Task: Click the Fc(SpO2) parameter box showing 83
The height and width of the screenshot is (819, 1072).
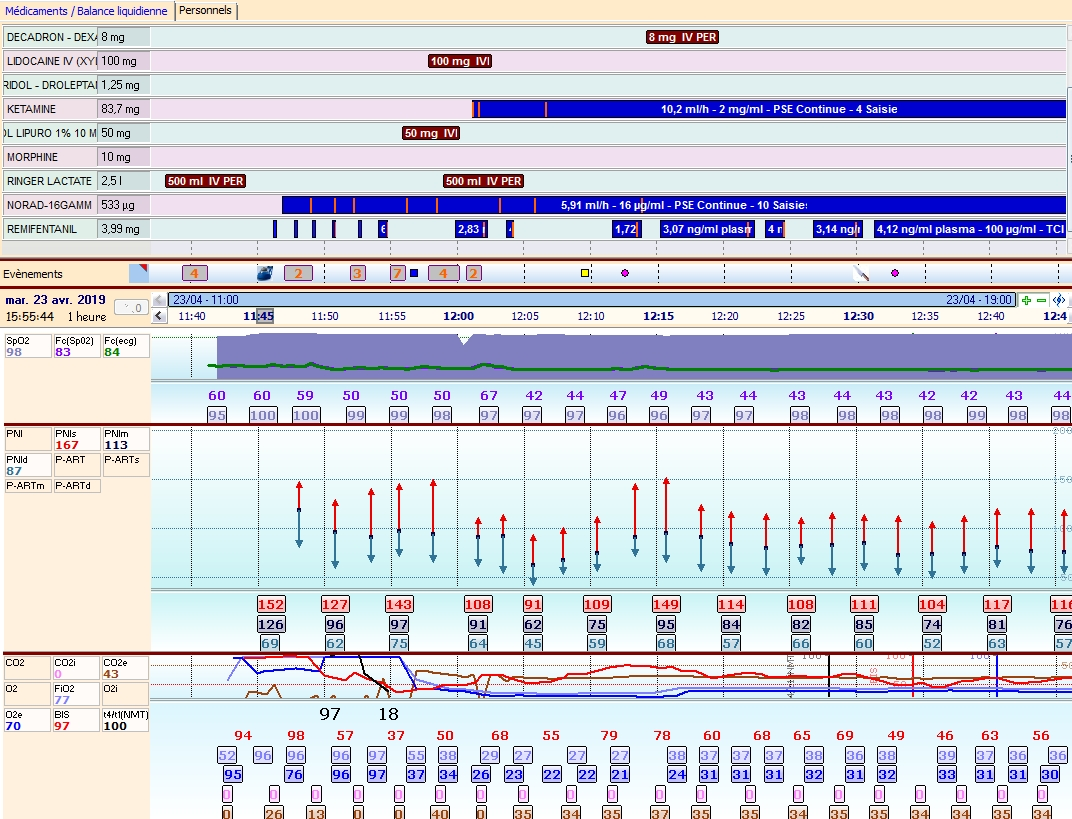Action: click(x=77, y=346)
